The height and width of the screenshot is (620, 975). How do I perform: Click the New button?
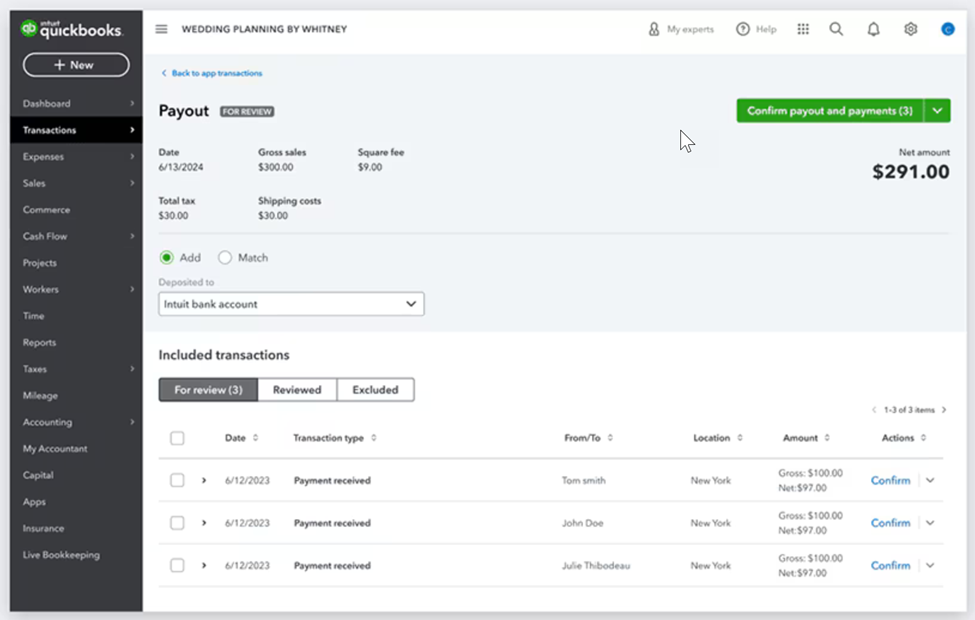coord(76,65)
